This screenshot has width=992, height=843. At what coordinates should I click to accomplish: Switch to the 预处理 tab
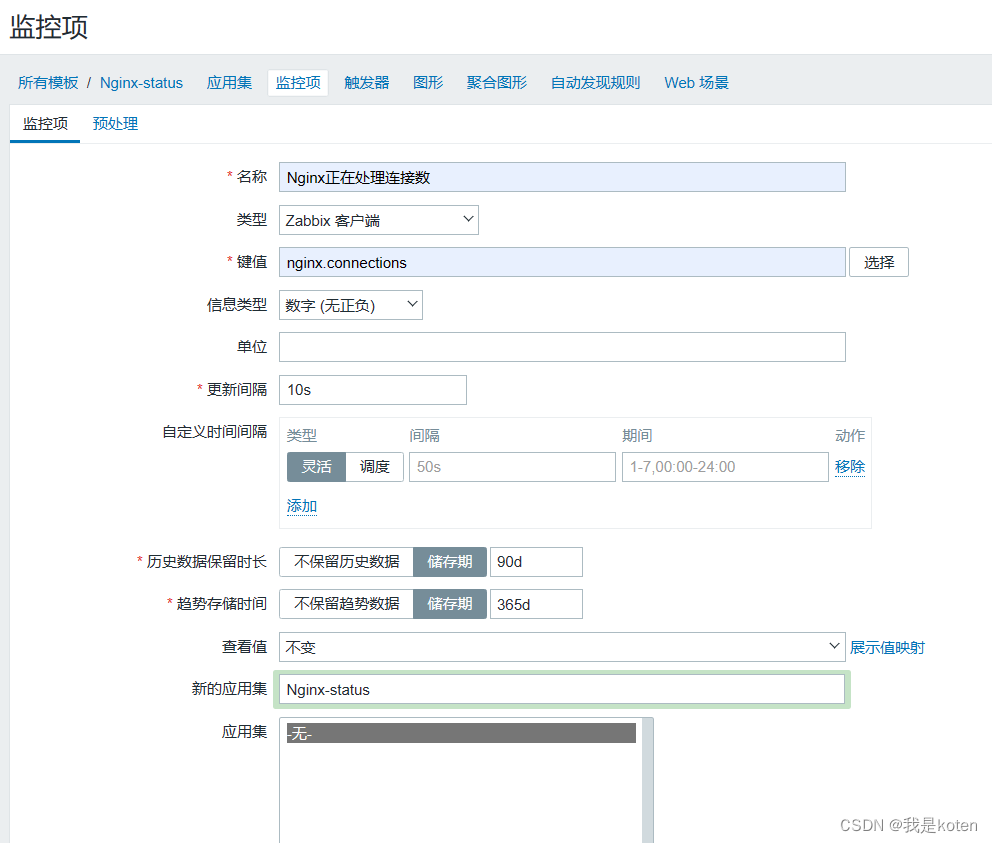point(115,124)
